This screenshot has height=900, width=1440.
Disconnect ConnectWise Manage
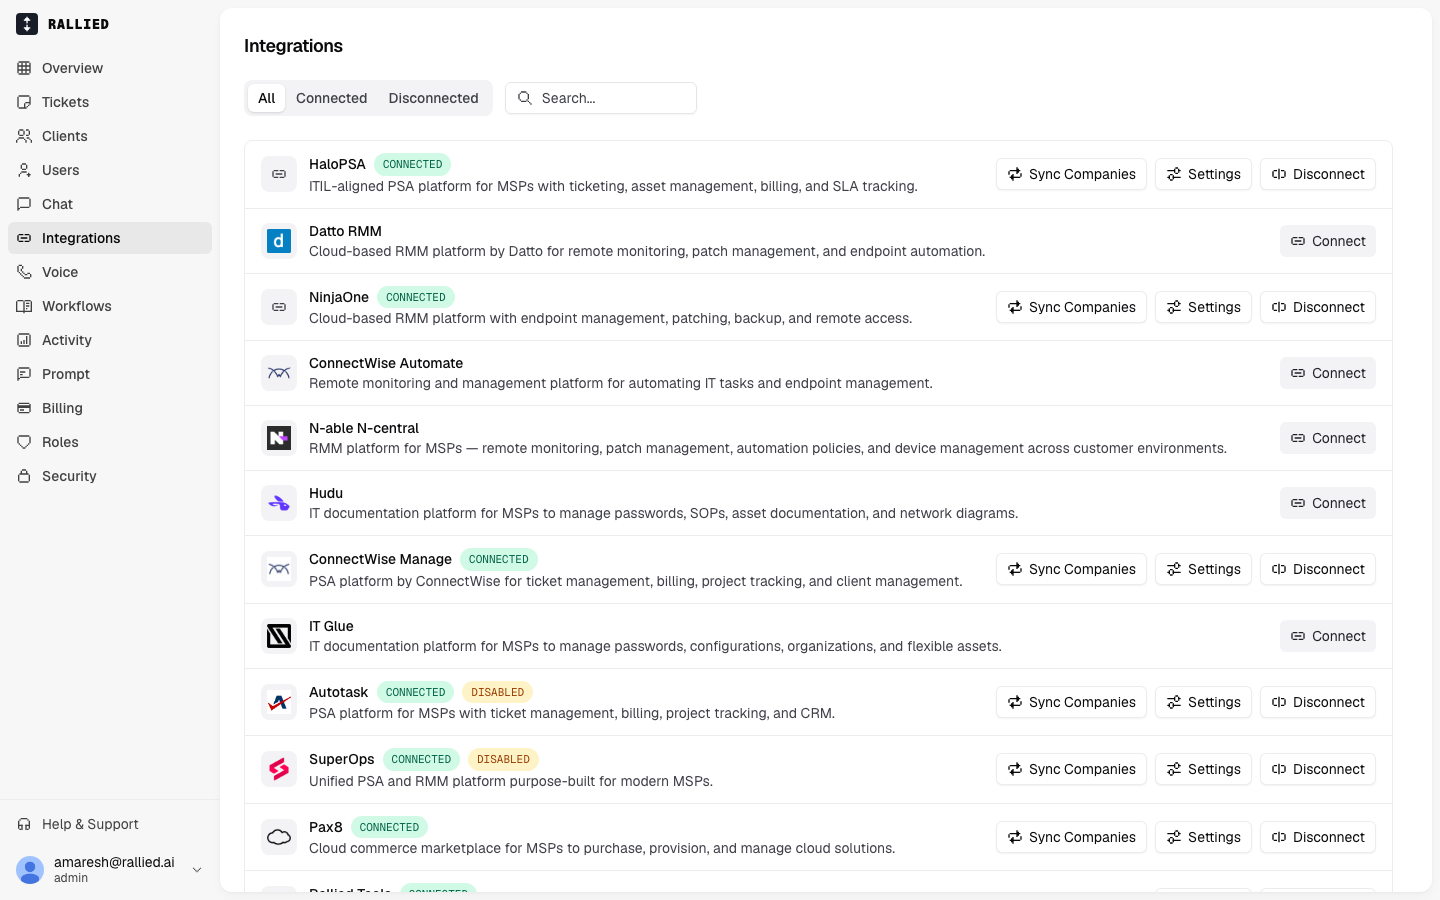(x=1318, y=569)
